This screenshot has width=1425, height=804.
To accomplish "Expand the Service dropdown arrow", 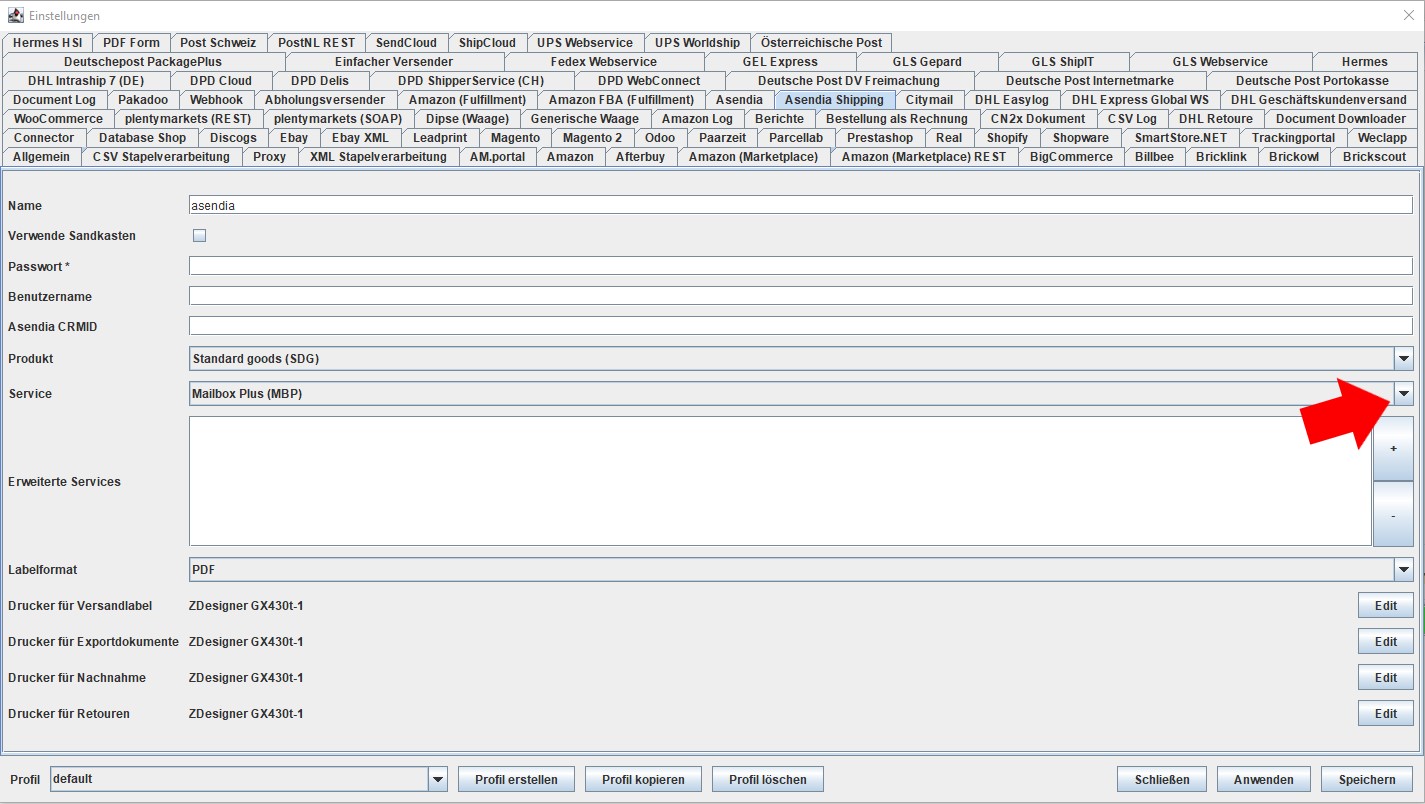I will point(1404,394).
